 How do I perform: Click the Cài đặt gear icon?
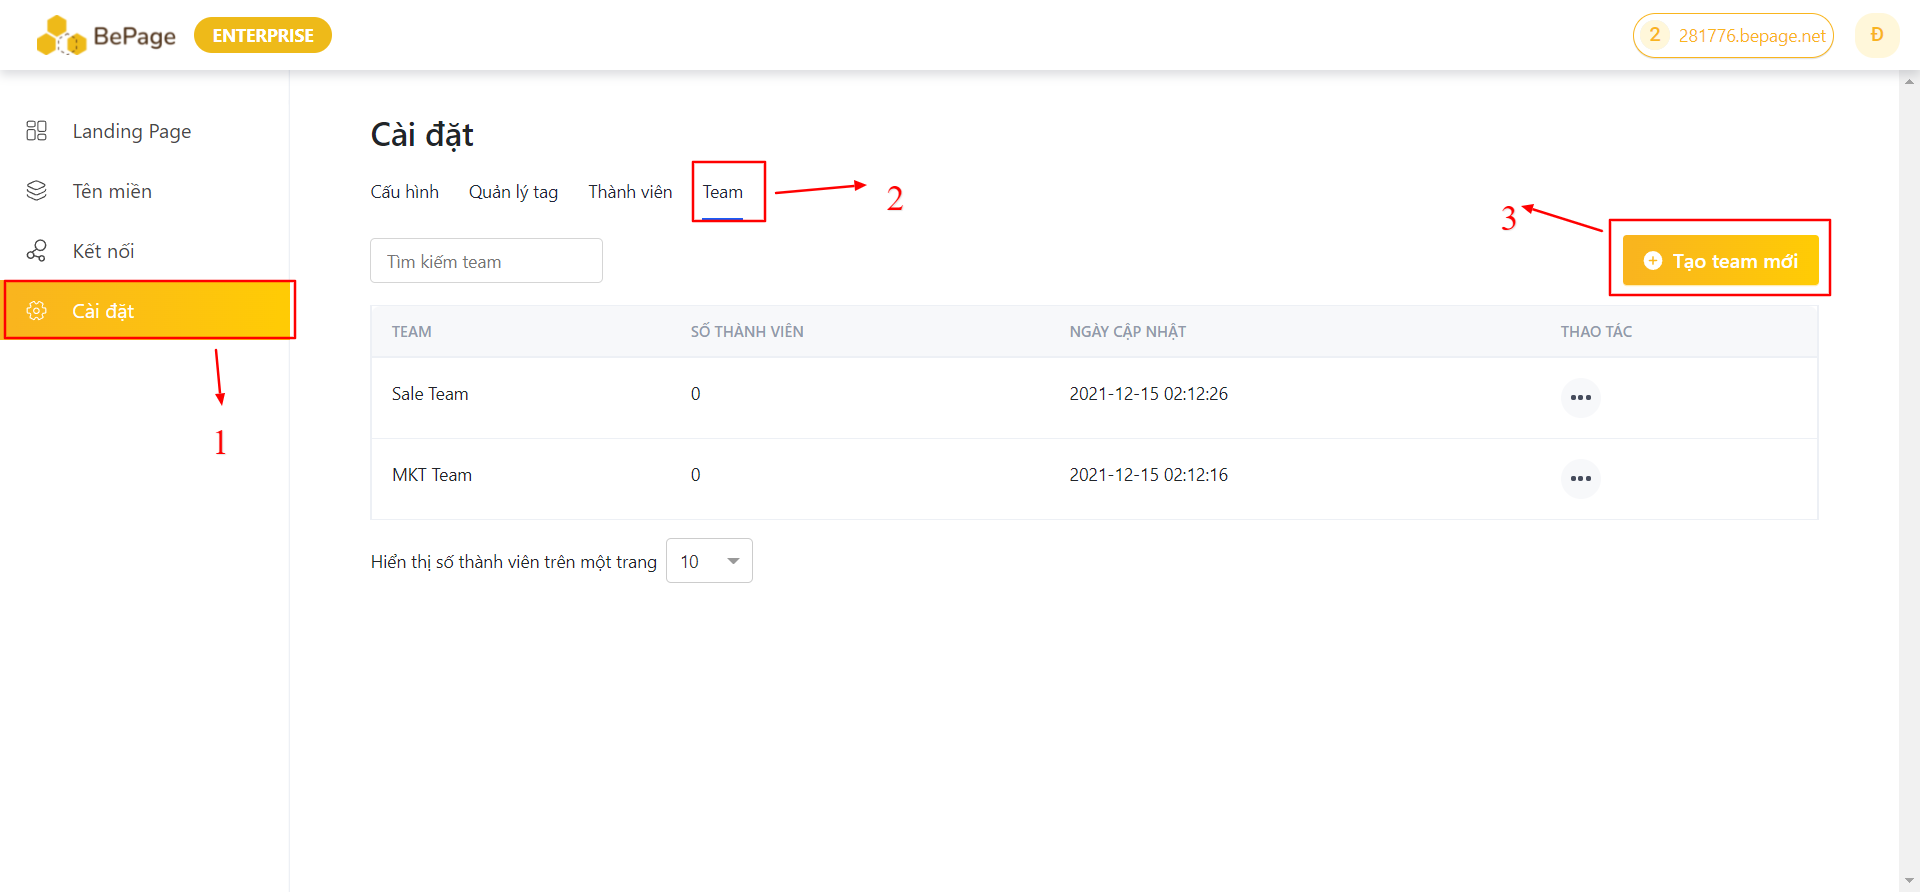(37, 311)
